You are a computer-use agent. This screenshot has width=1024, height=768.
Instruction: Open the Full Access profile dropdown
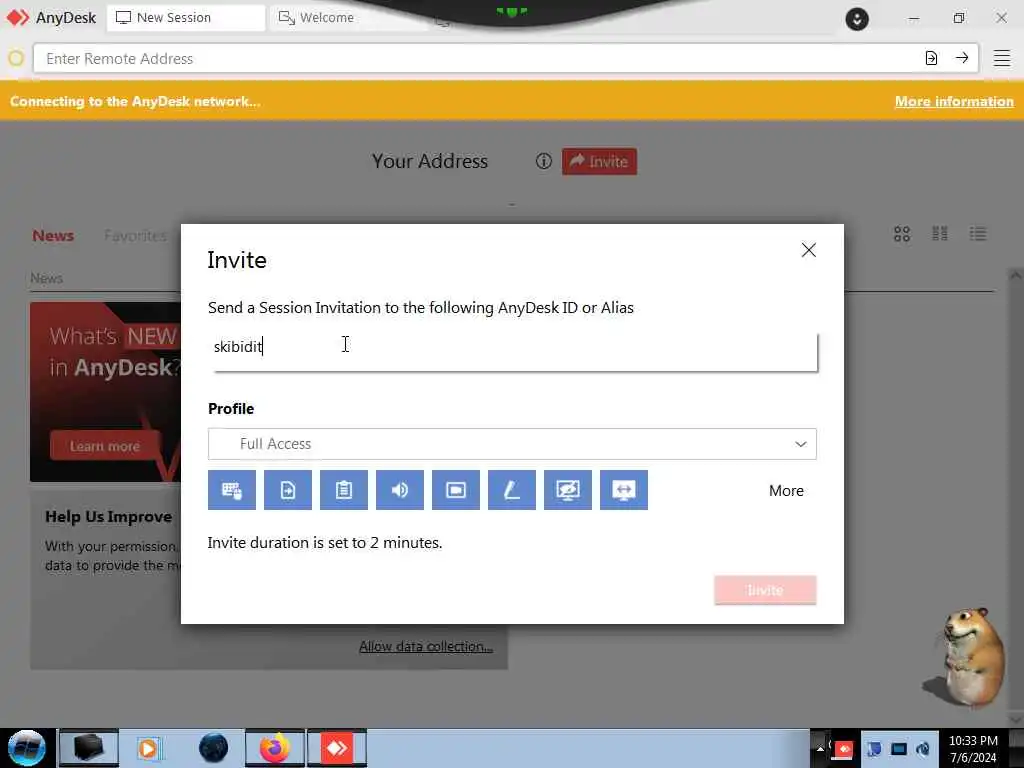click(x=512, y=444)
